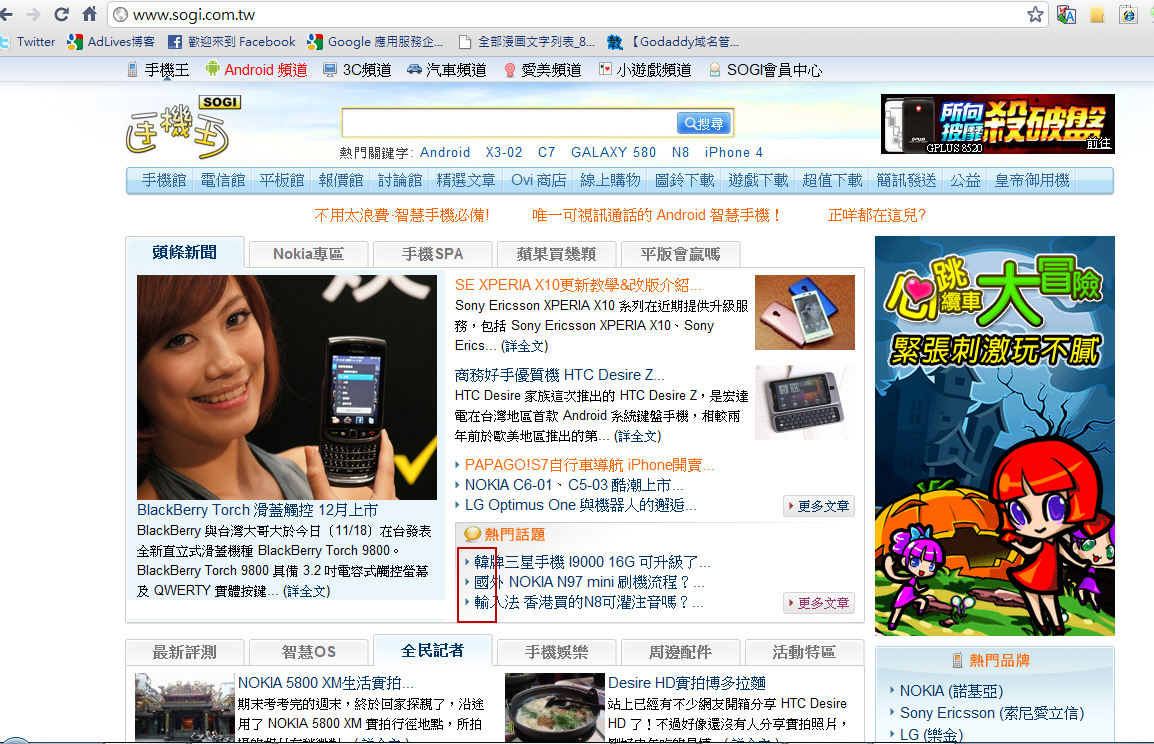Open 全部漫畫文字列表 bookmark
The height and width of the screenshot is (744, 1154).
pyautogui.click(x=527, y=42)
